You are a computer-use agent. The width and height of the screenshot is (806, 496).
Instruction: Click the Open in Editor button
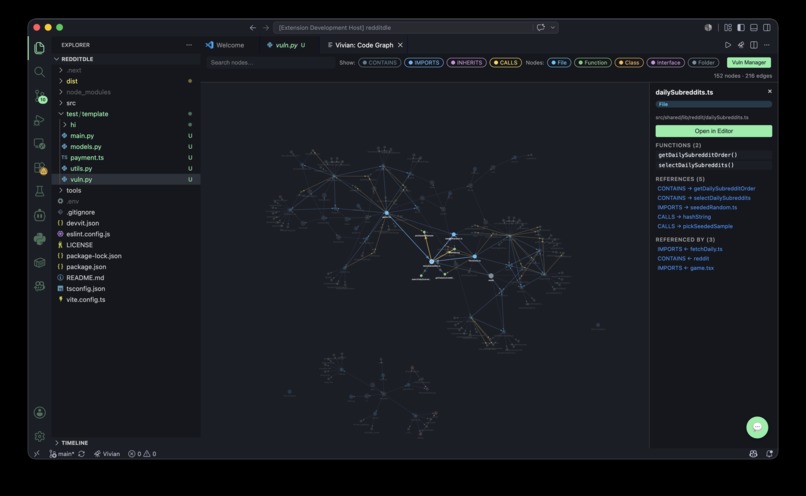(713, 131)
